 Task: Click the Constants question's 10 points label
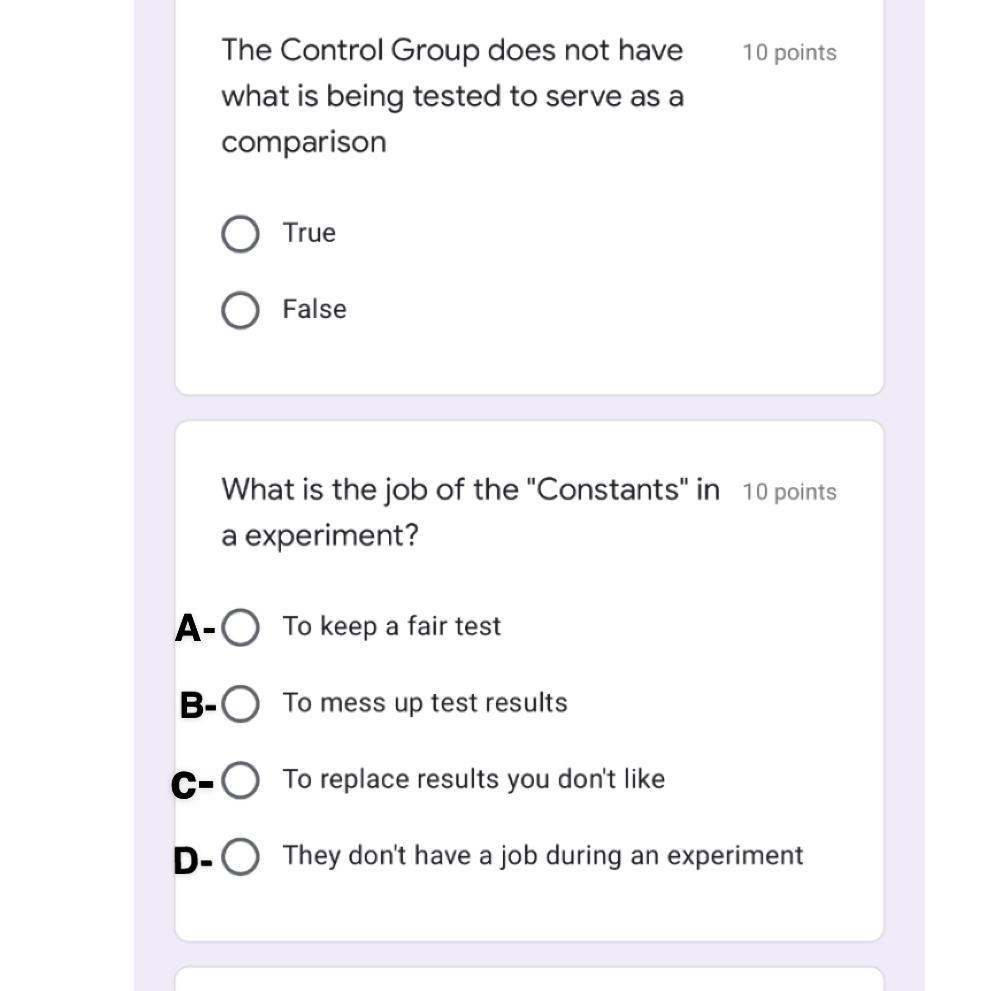coord(789,492)
